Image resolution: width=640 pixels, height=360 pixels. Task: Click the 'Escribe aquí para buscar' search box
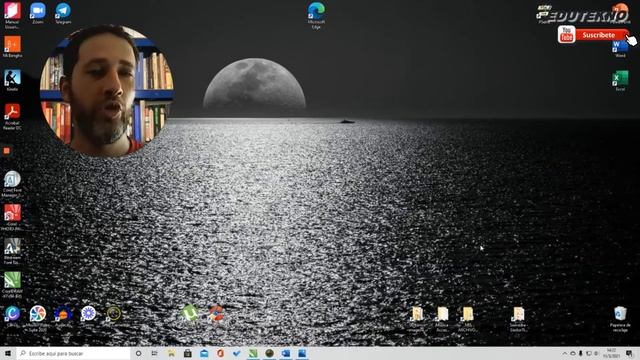pyautogui.click(x=73, y=353)
